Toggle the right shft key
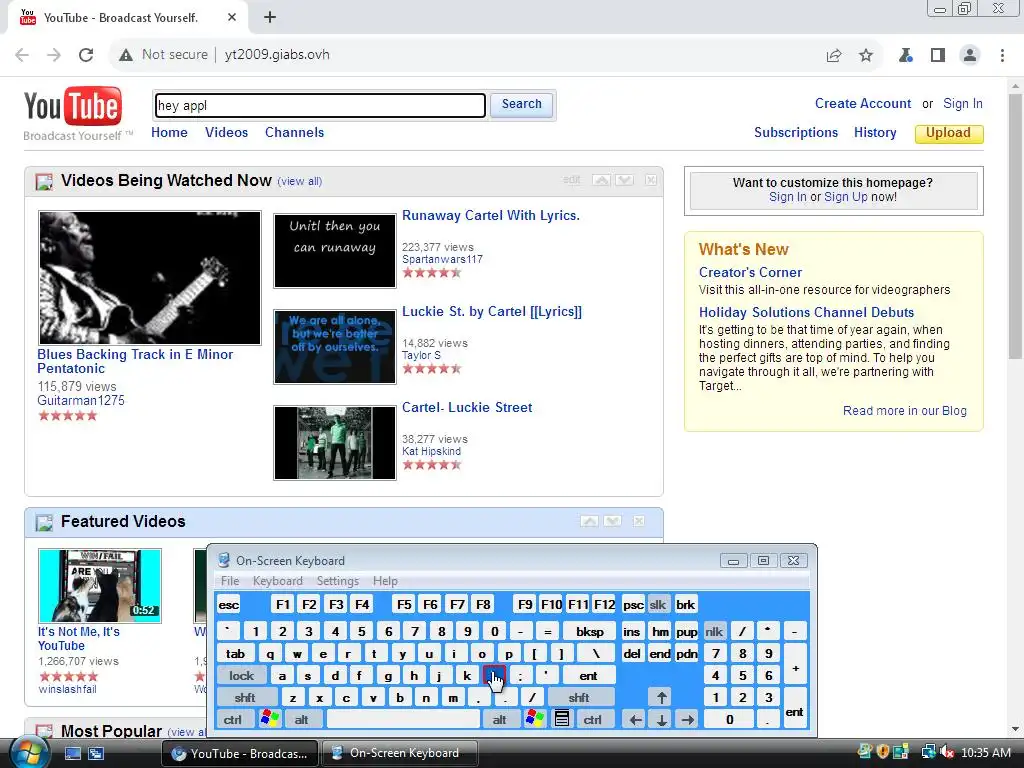 579,697
